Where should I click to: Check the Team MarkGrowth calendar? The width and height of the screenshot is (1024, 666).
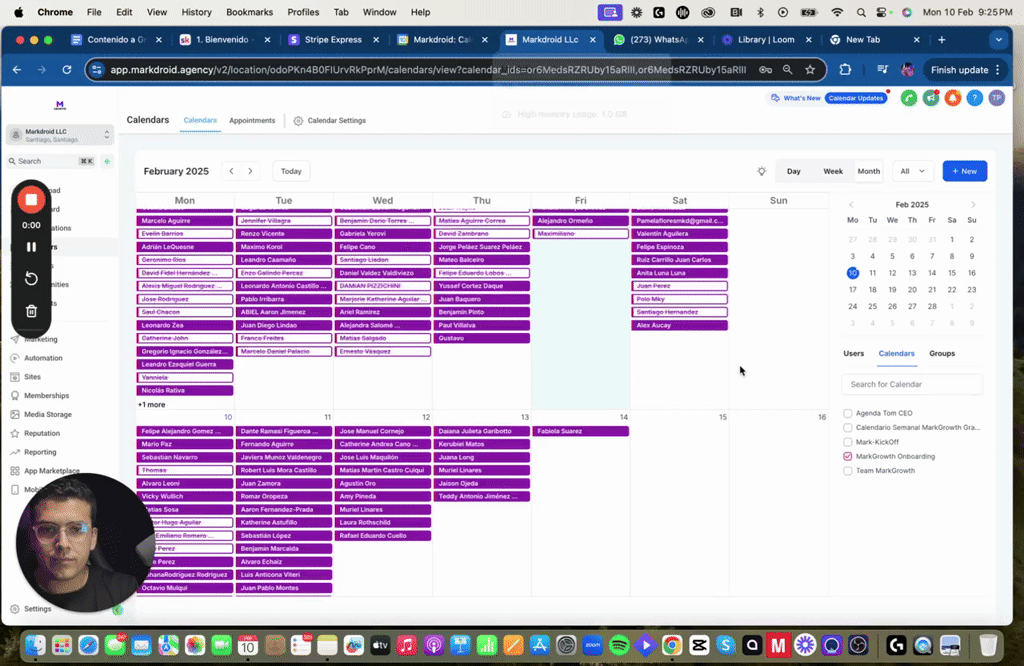pos(848,471)
